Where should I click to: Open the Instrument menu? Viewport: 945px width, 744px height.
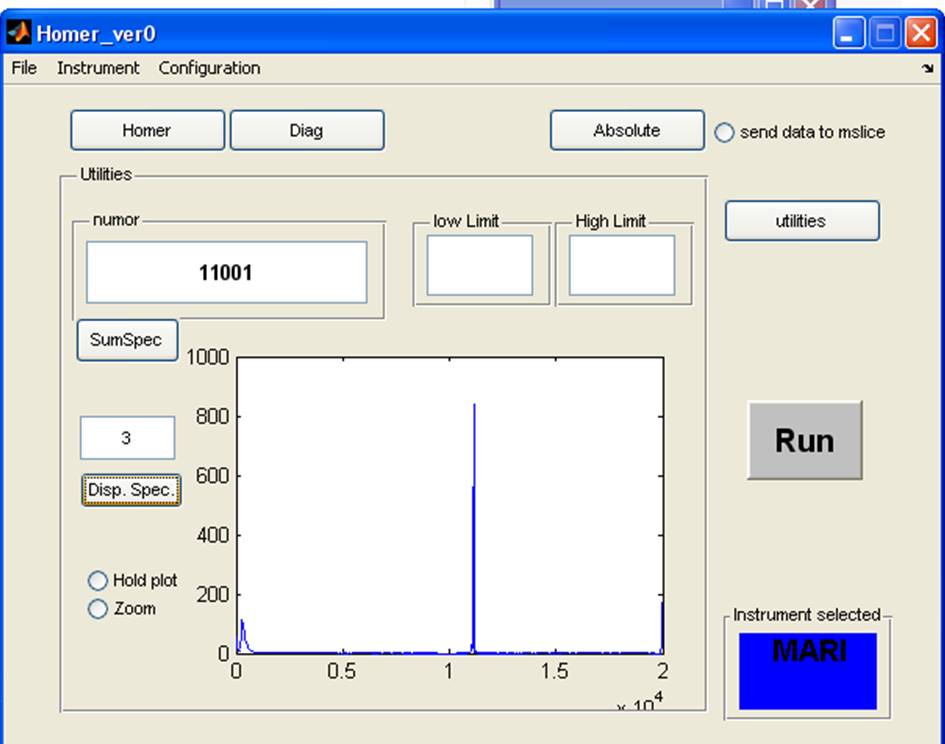[98, 68]
